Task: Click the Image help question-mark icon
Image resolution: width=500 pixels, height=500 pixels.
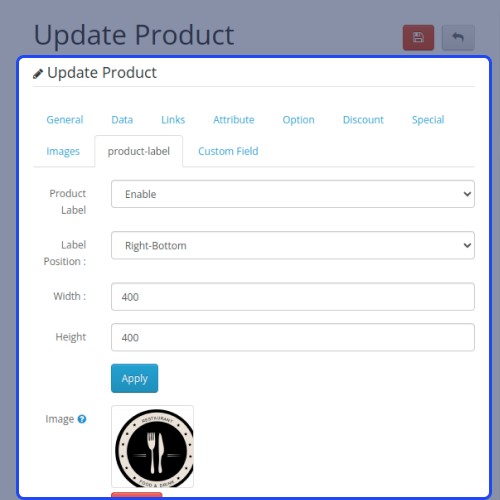Action: pos(82,419)
